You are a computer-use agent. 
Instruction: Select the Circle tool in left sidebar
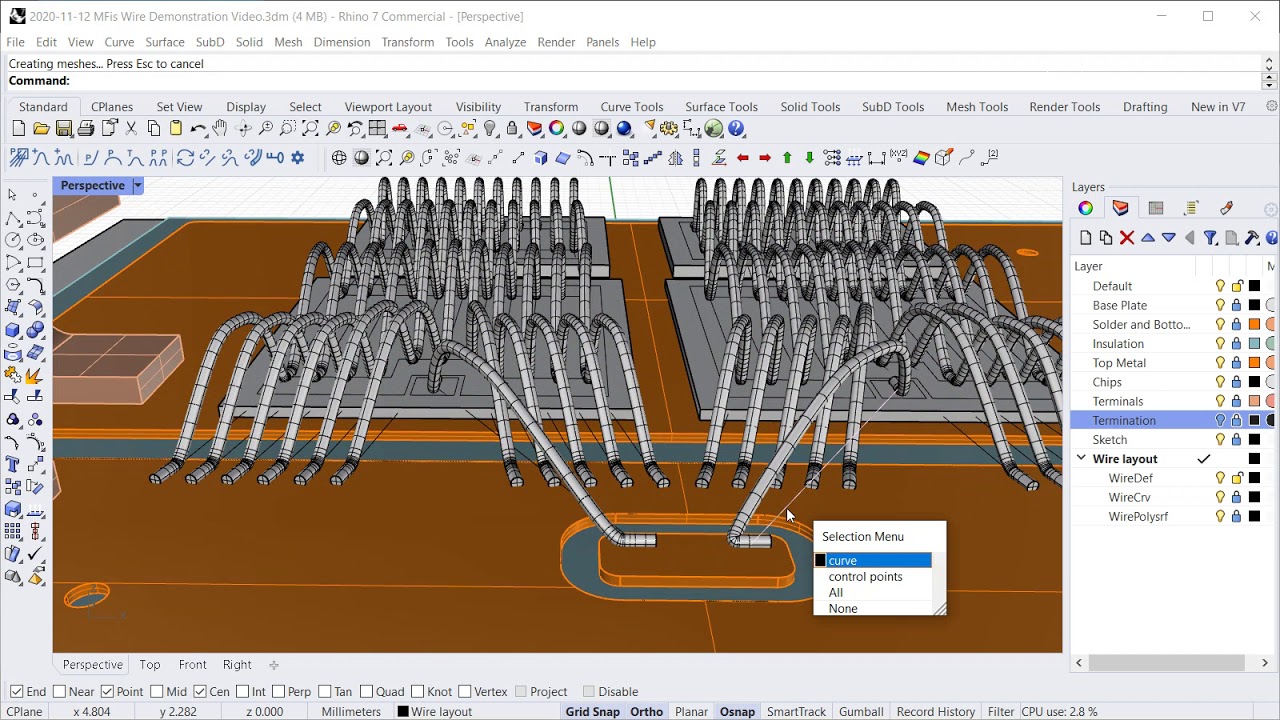point(13,240)
